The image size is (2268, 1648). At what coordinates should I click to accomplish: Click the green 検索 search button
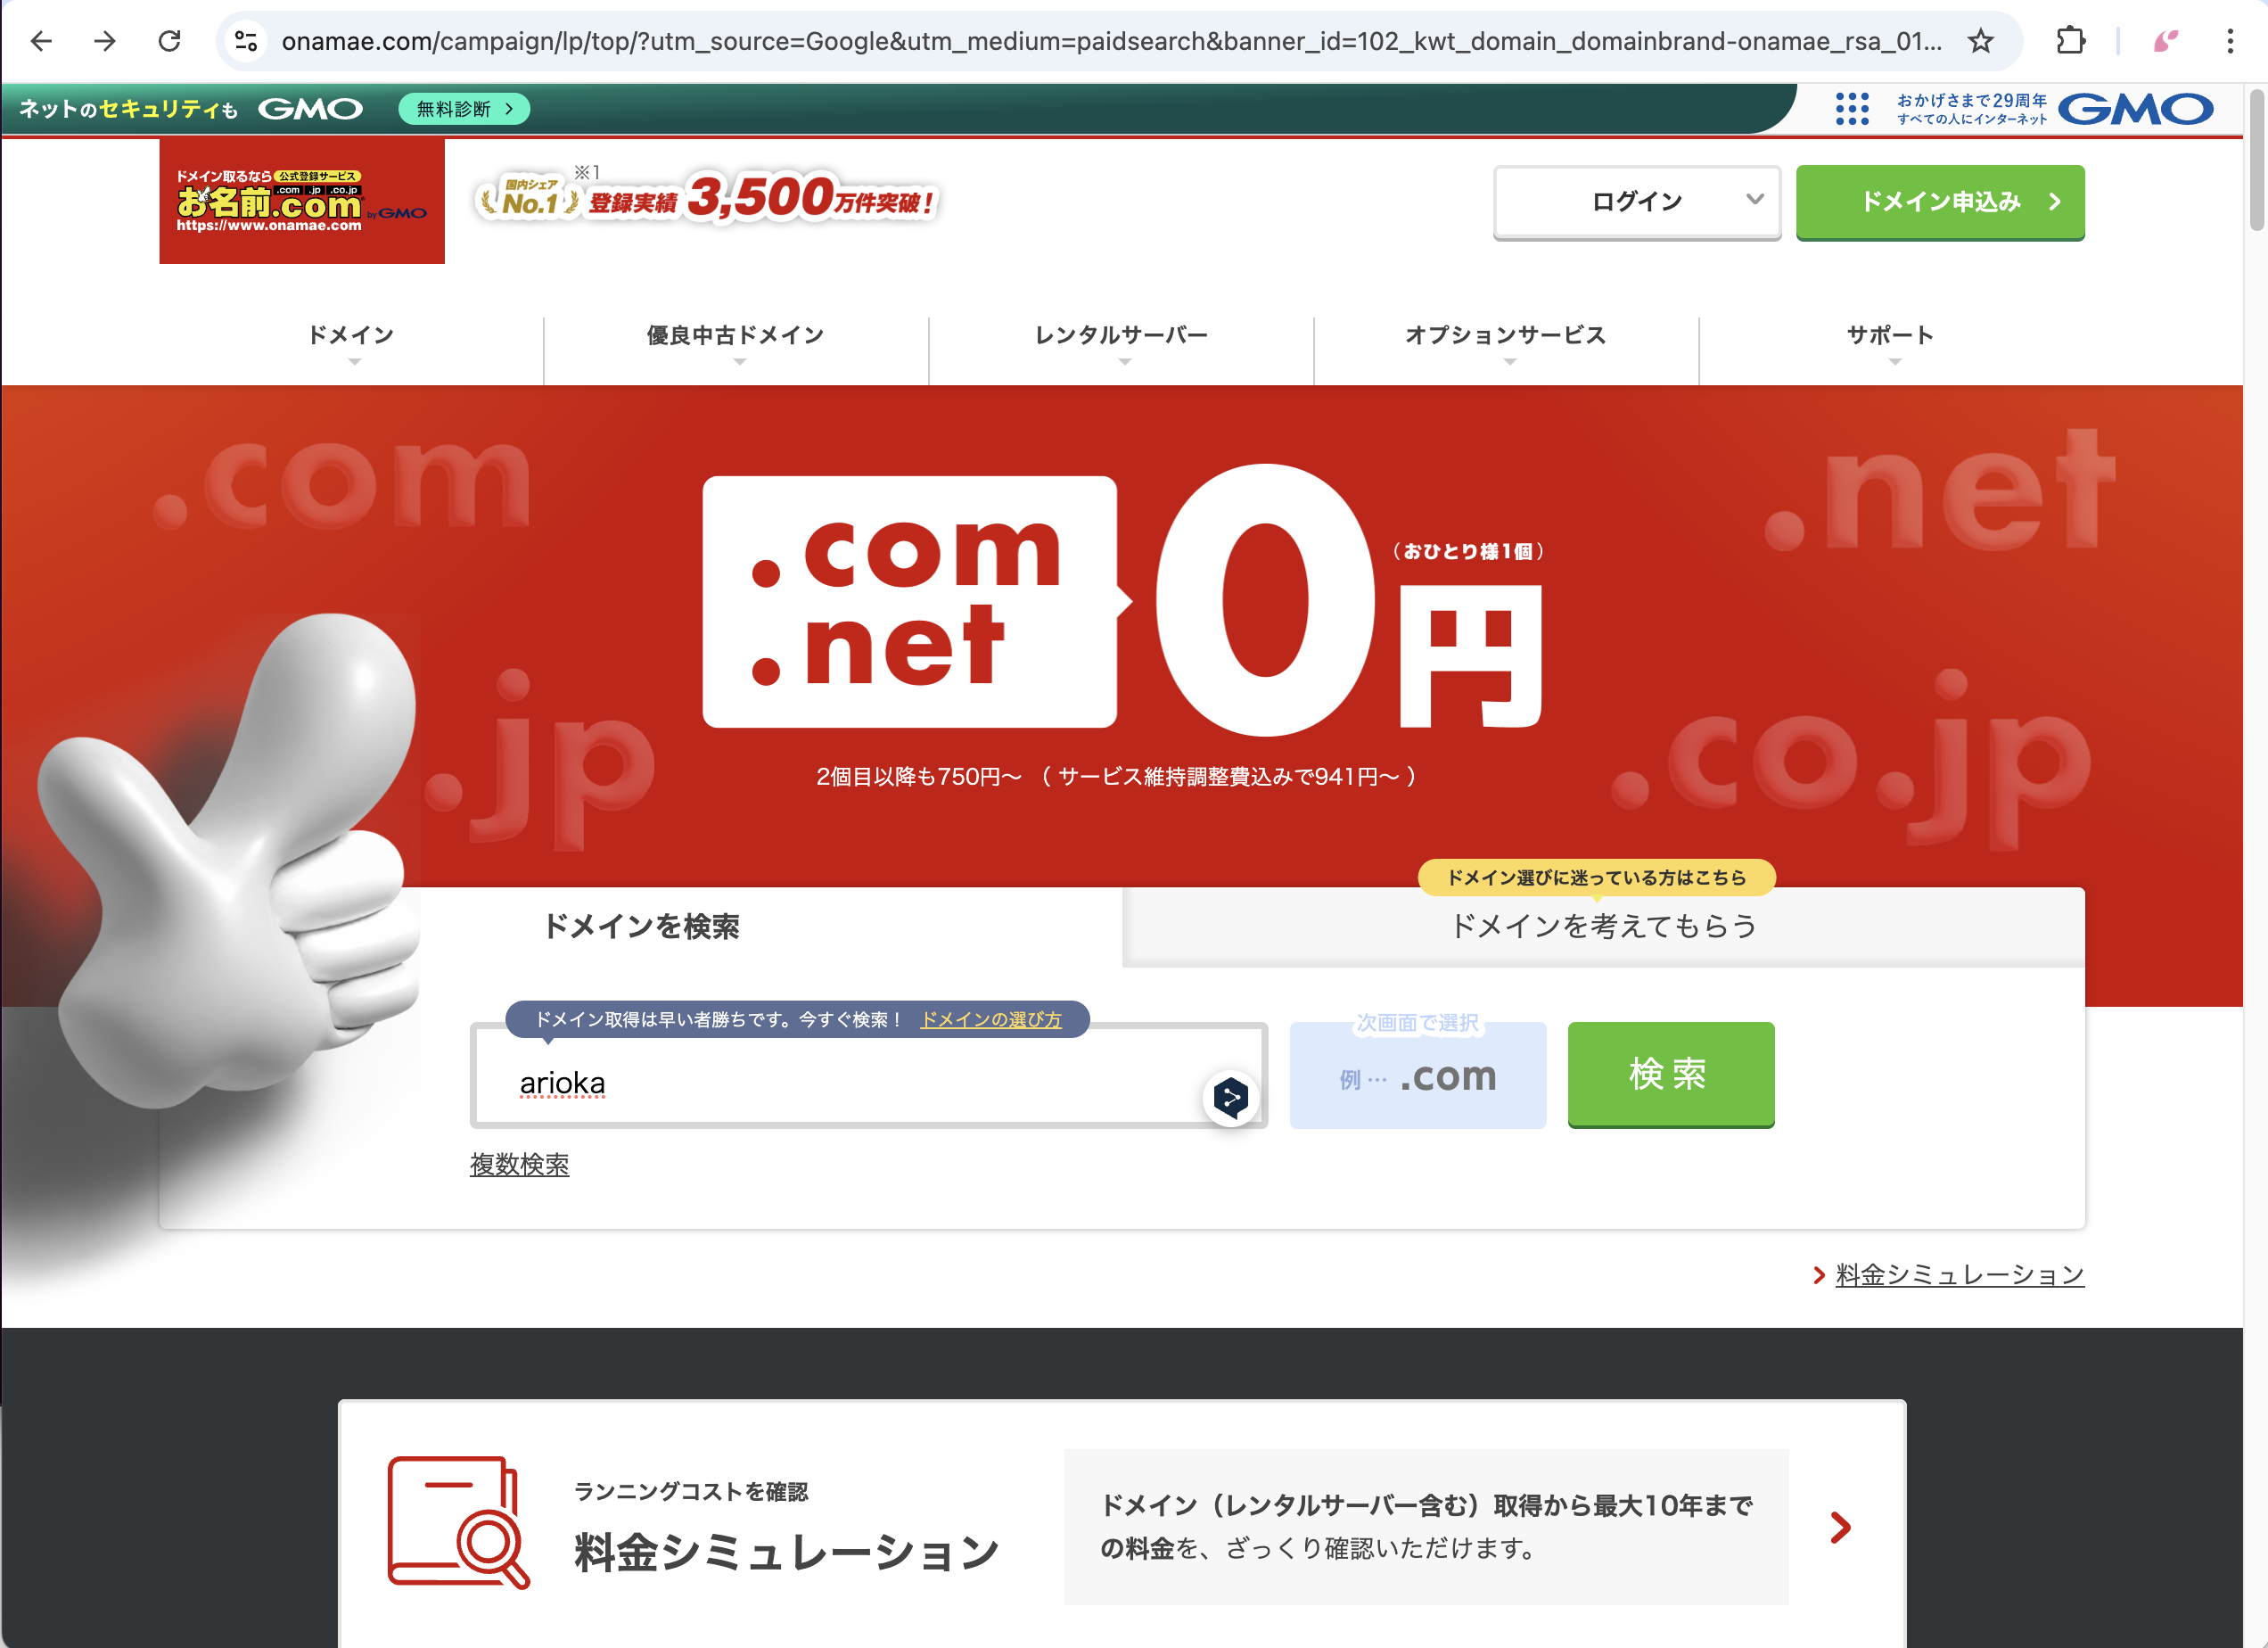(1670, 1075)
